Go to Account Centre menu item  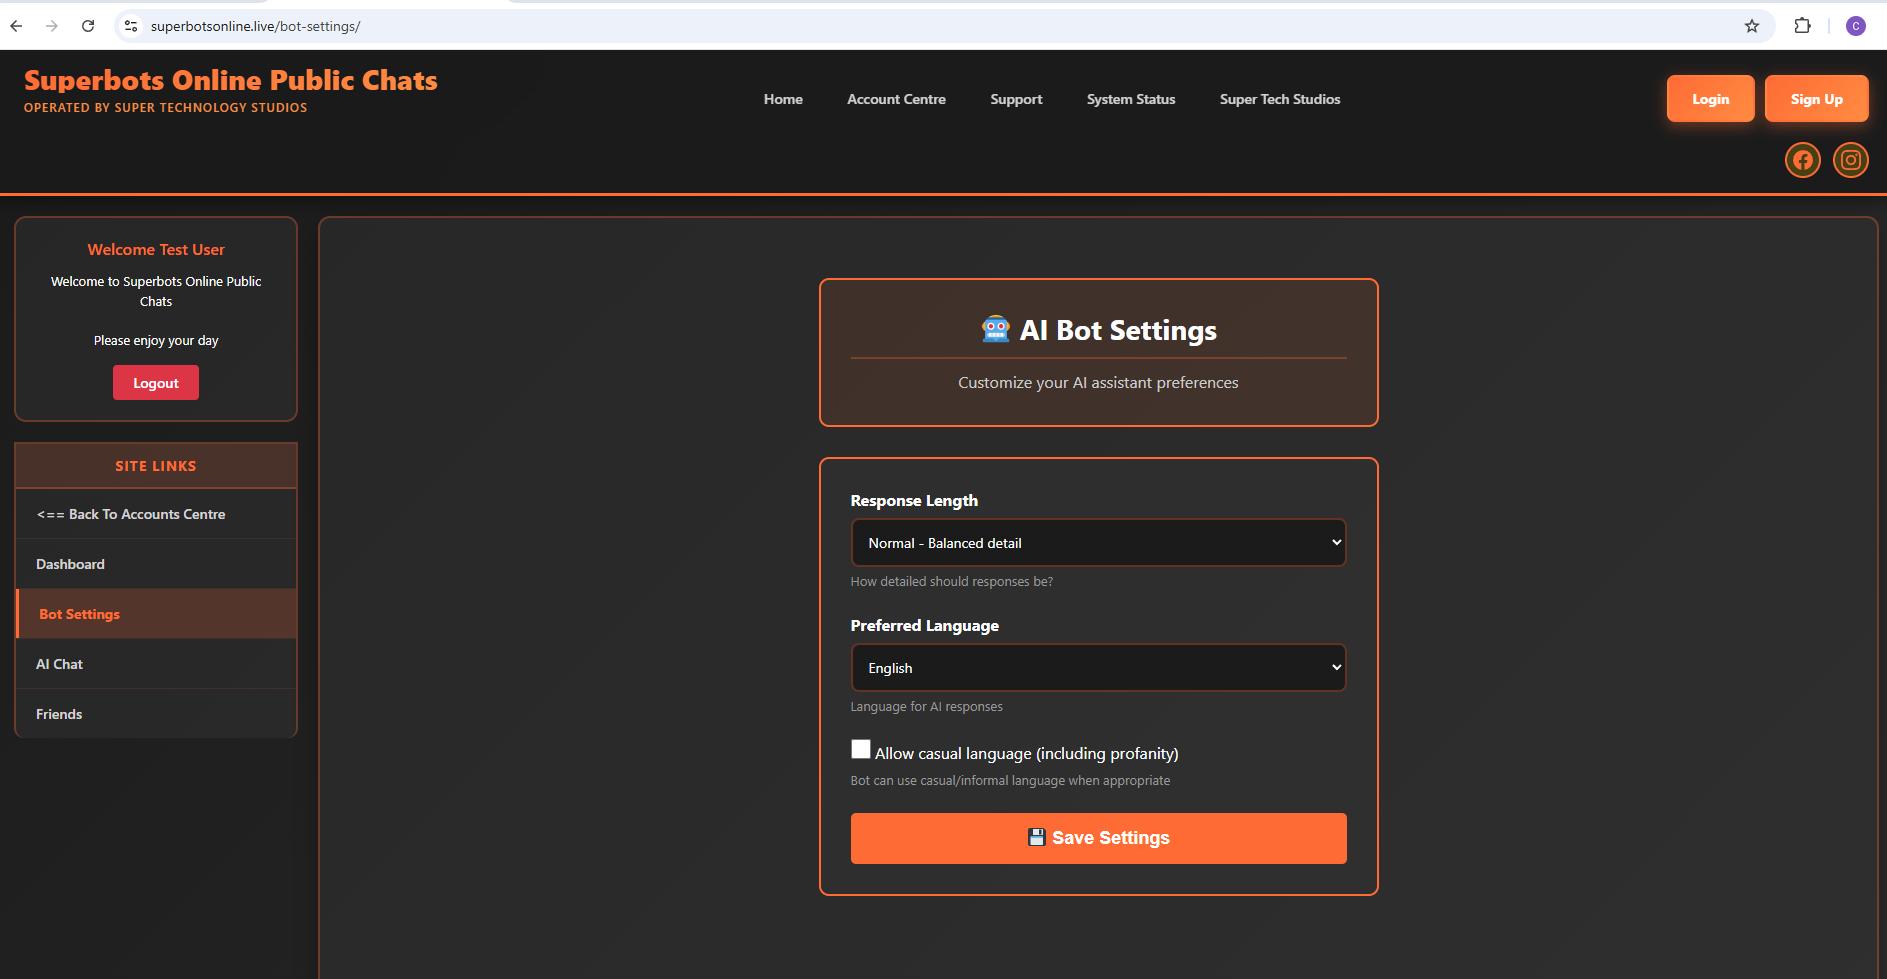(x=896, y=99)
